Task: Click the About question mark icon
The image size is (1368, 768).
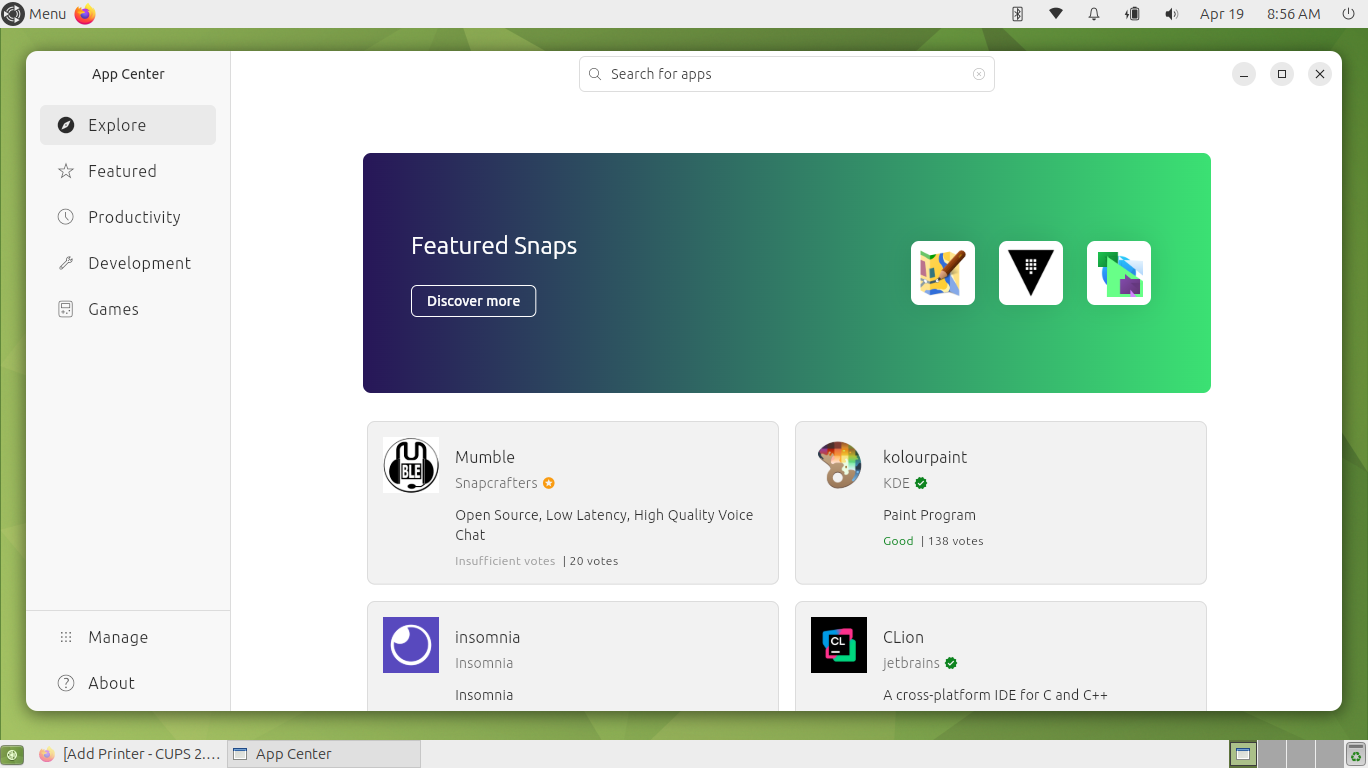Action: (66, 683)
